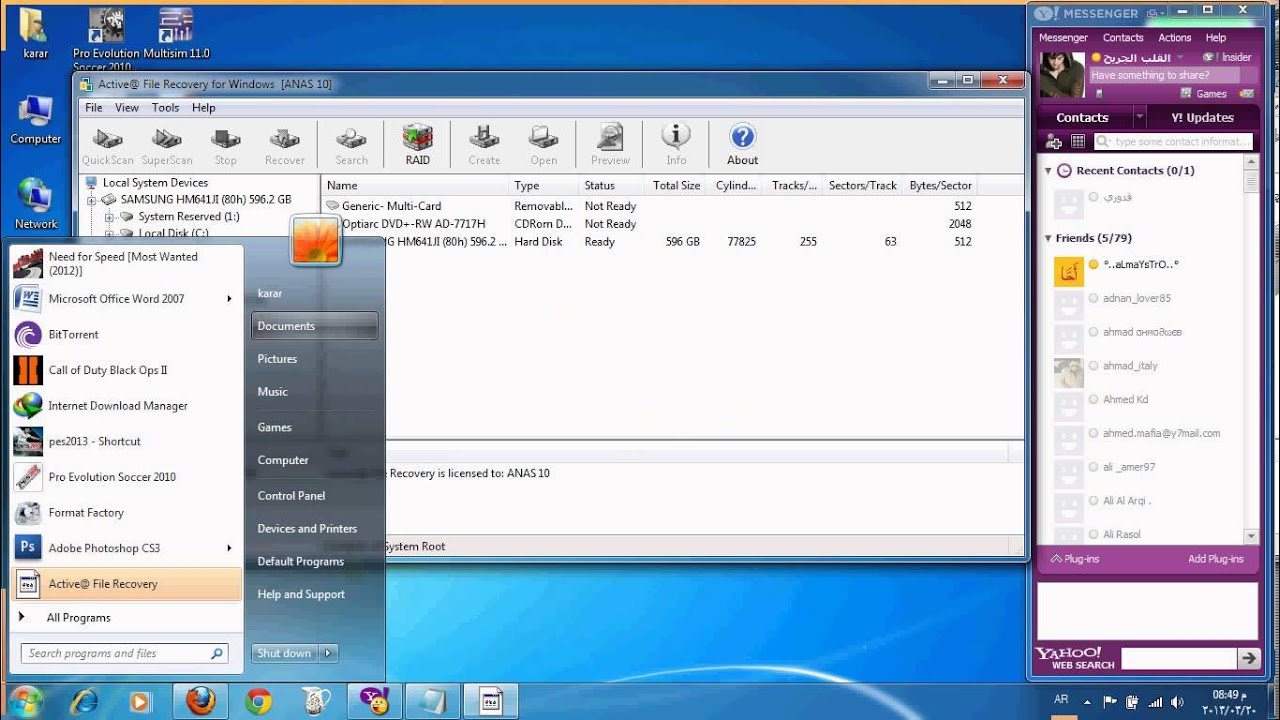Click the mail envelope icon in Messenger
Image resolution: width=1280 pixels, height=720 pixels.
click(x=1246, y=93)
